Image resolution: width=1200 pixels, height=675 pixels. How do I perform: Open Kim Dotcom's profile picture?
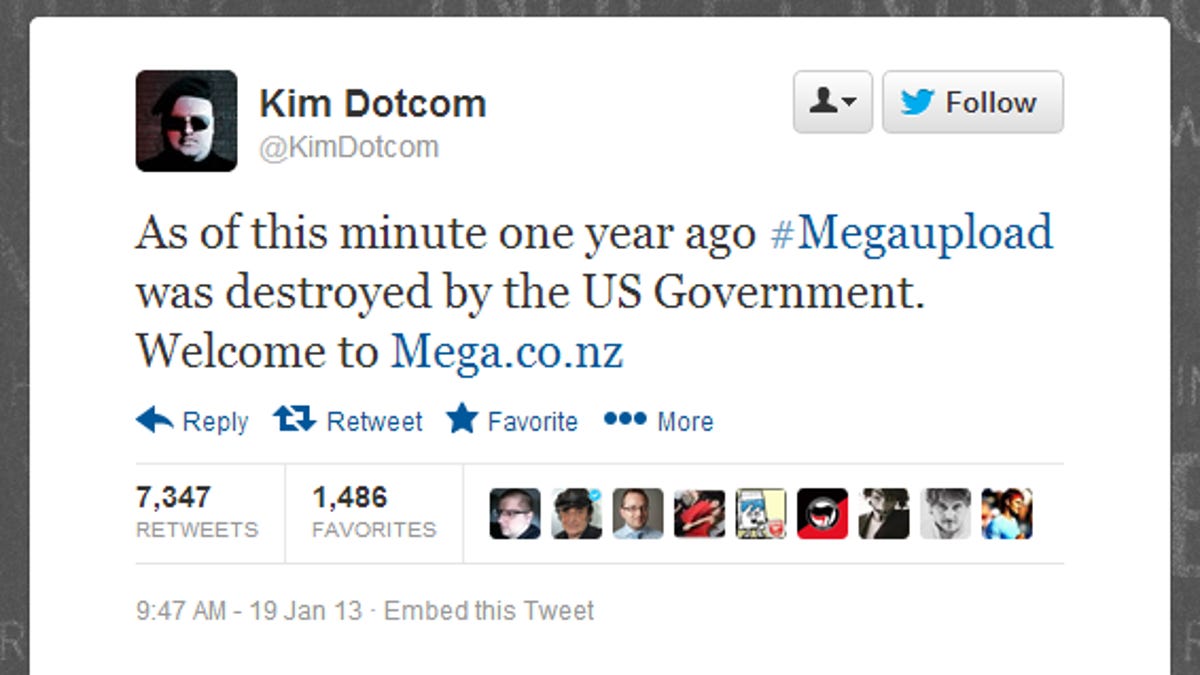[x=186, y=121]
